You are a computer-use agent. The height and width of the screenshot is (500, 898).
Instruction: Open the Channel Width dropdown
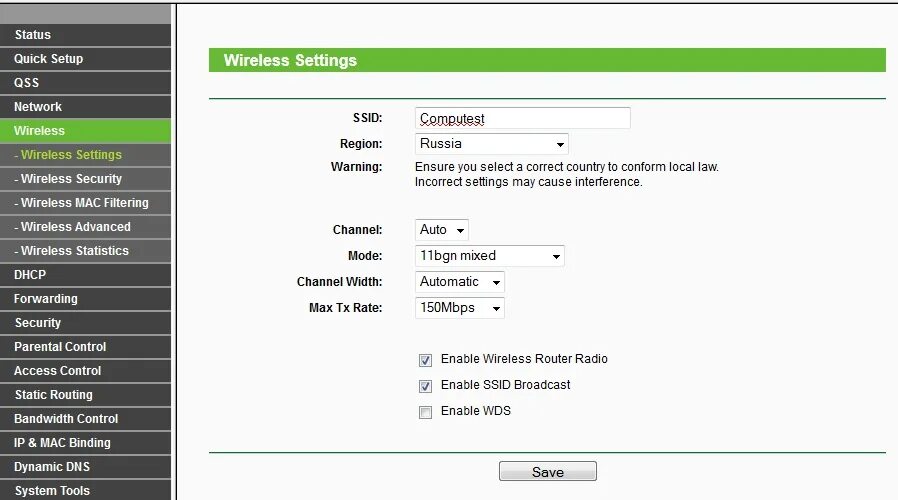[459, 282]
